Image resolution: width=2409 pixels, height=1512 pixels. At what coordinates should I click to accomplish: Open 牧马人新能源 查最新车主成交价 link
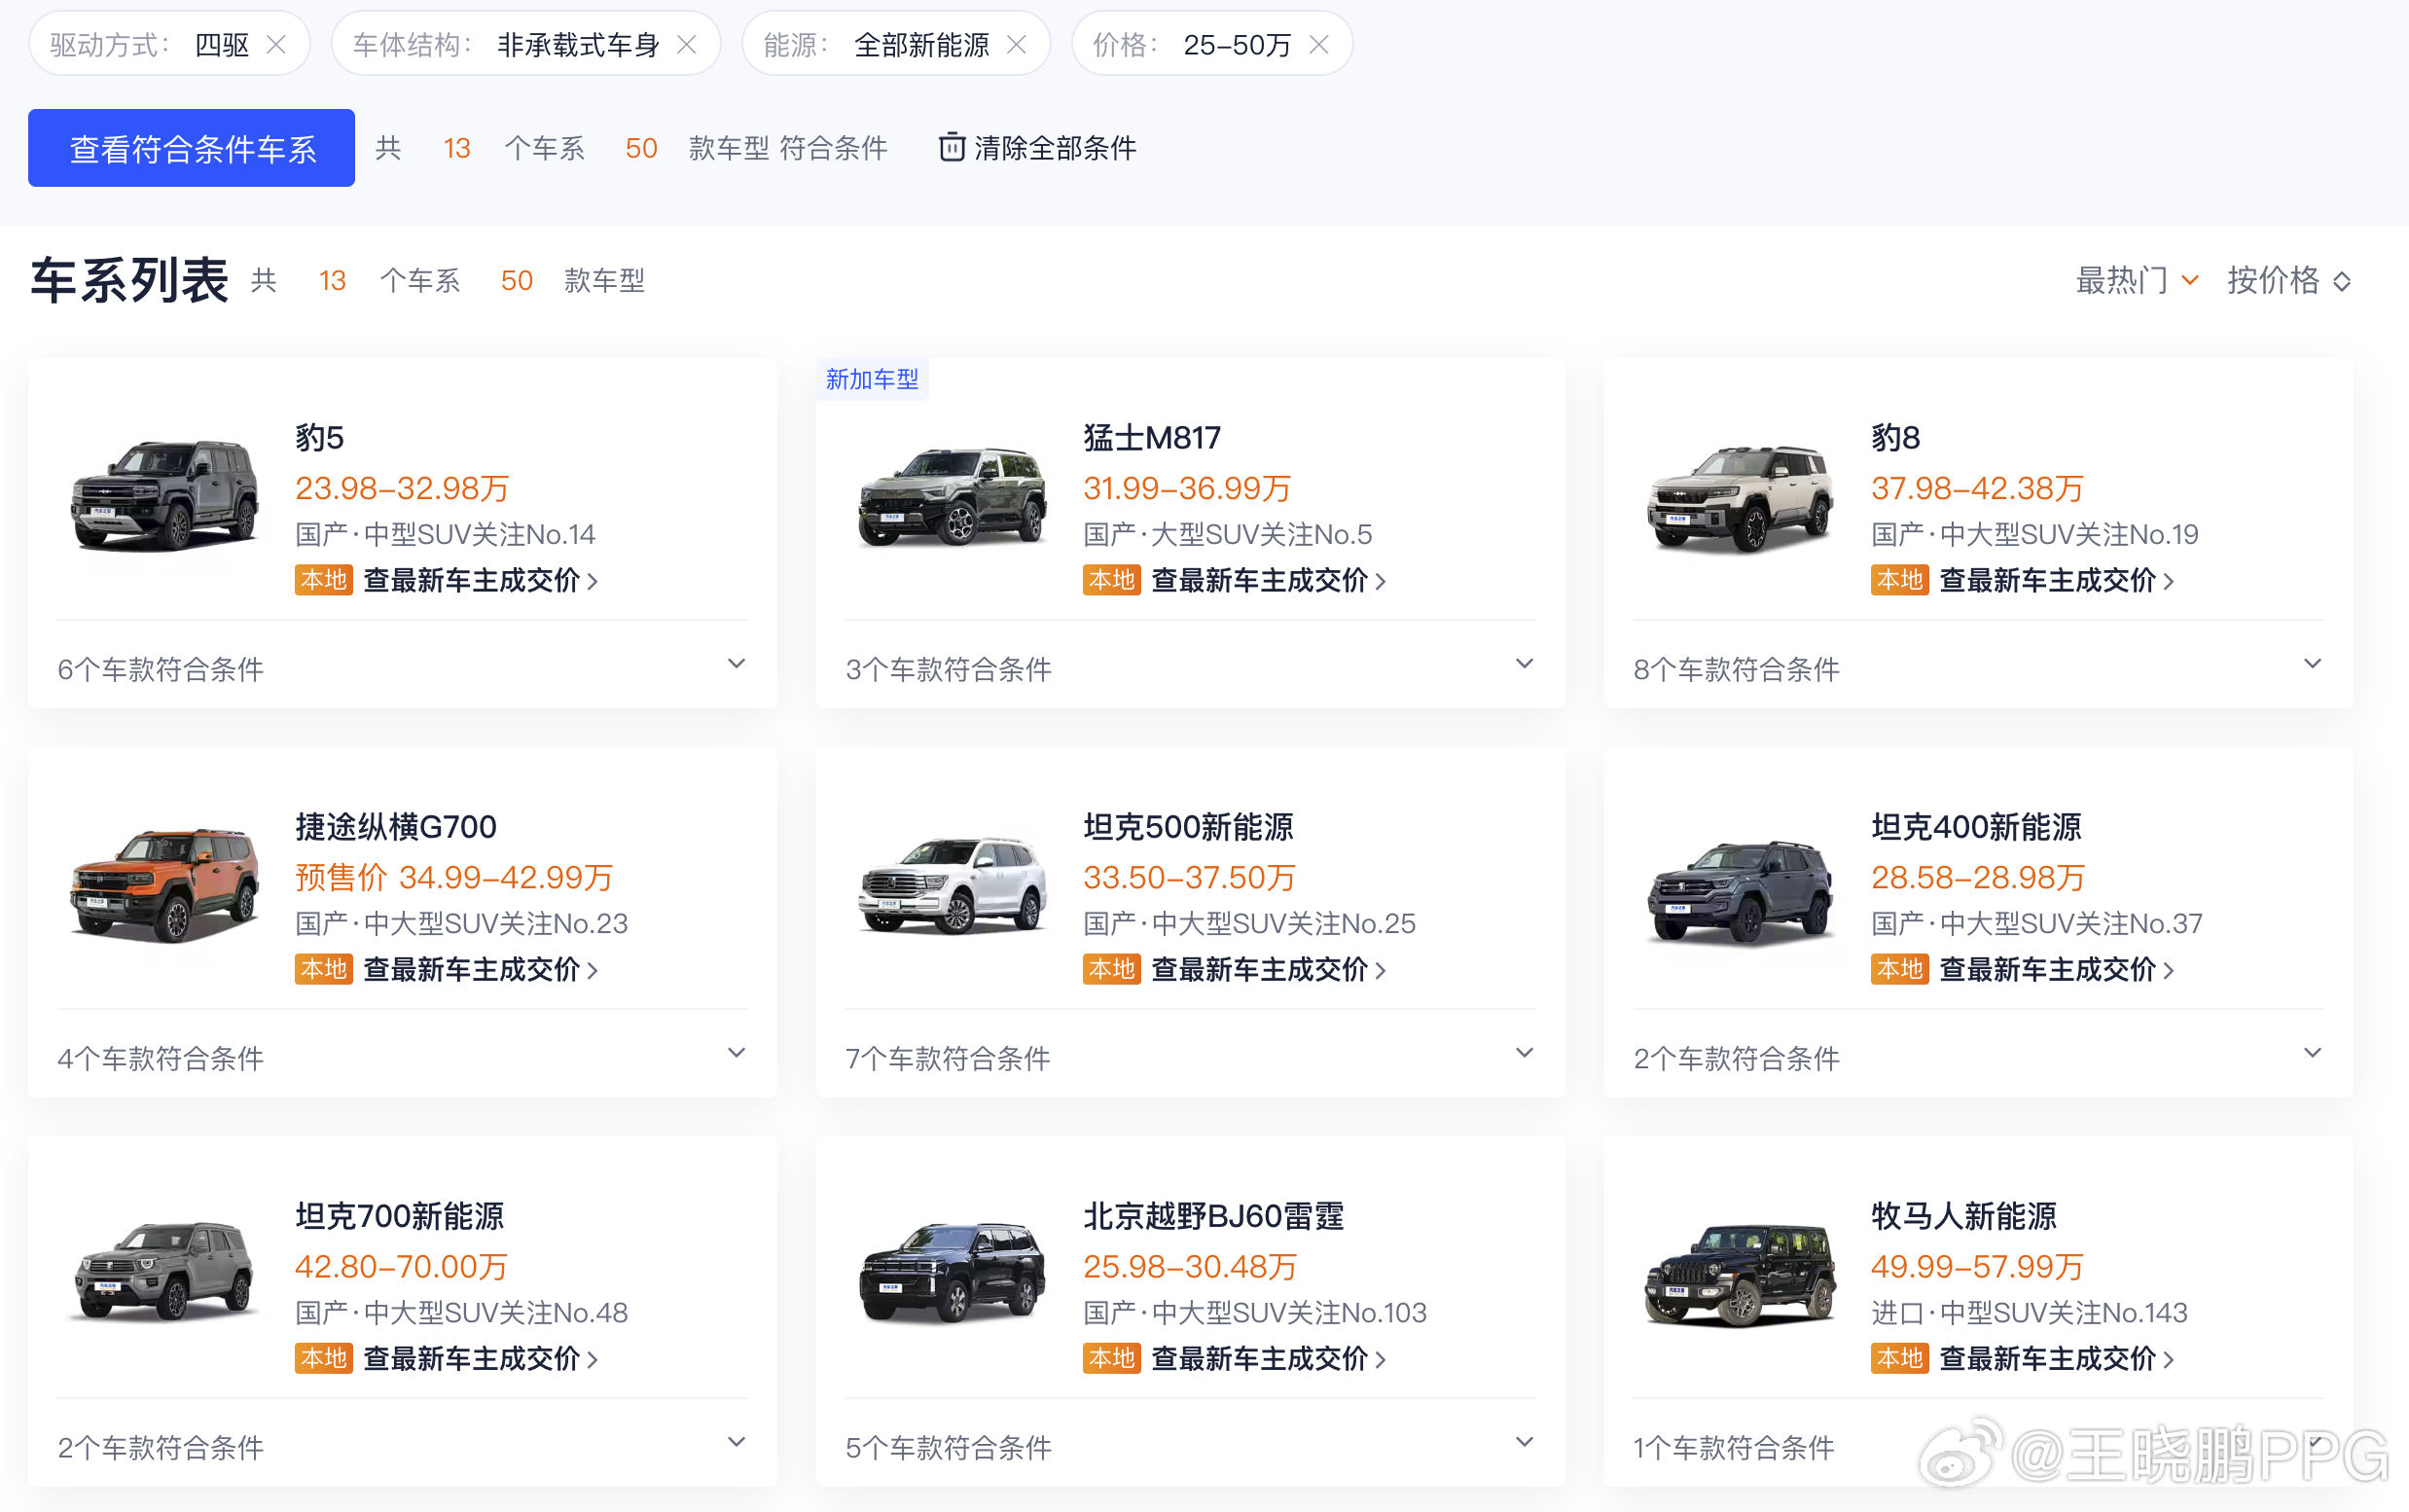[2056, 1358]
